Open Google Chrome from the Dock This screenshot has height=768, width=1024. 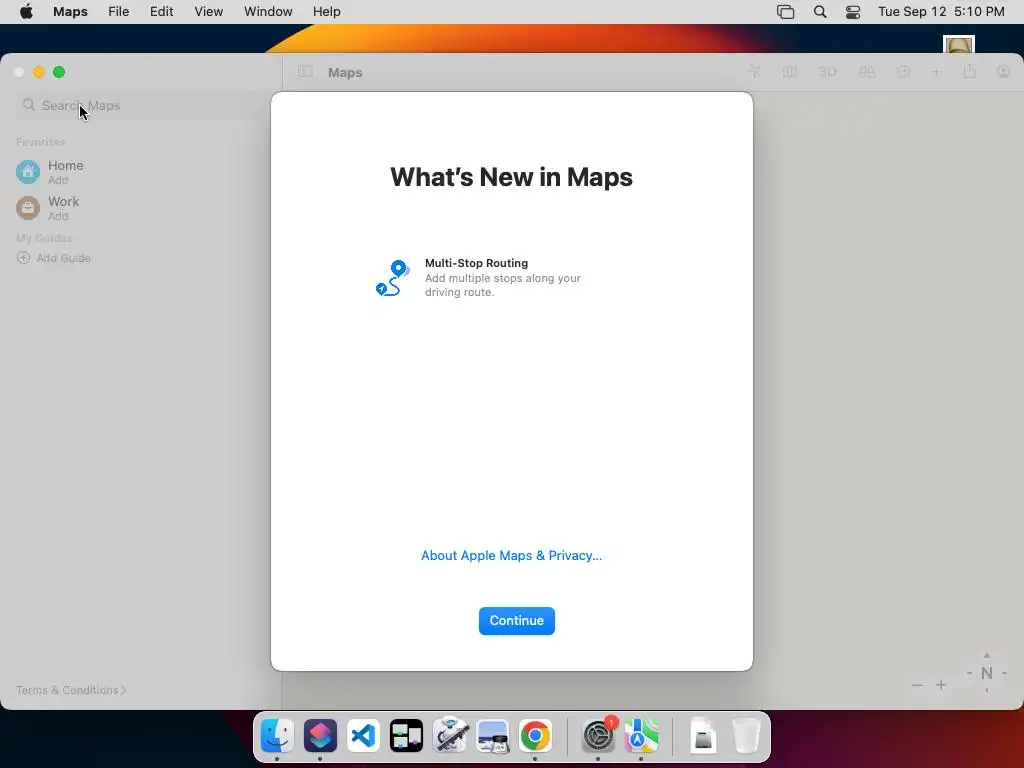pyautogui.click(x=536, y=736)
